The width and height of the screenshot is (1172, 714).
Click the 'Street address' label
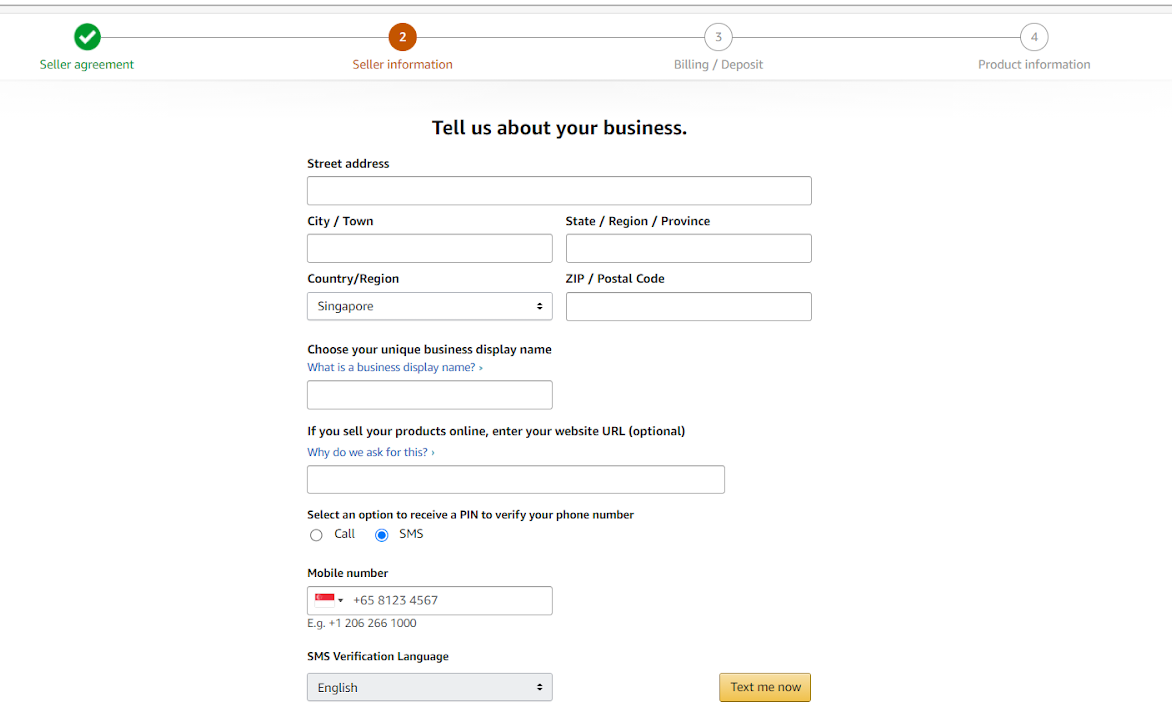(x=348, y=164)
